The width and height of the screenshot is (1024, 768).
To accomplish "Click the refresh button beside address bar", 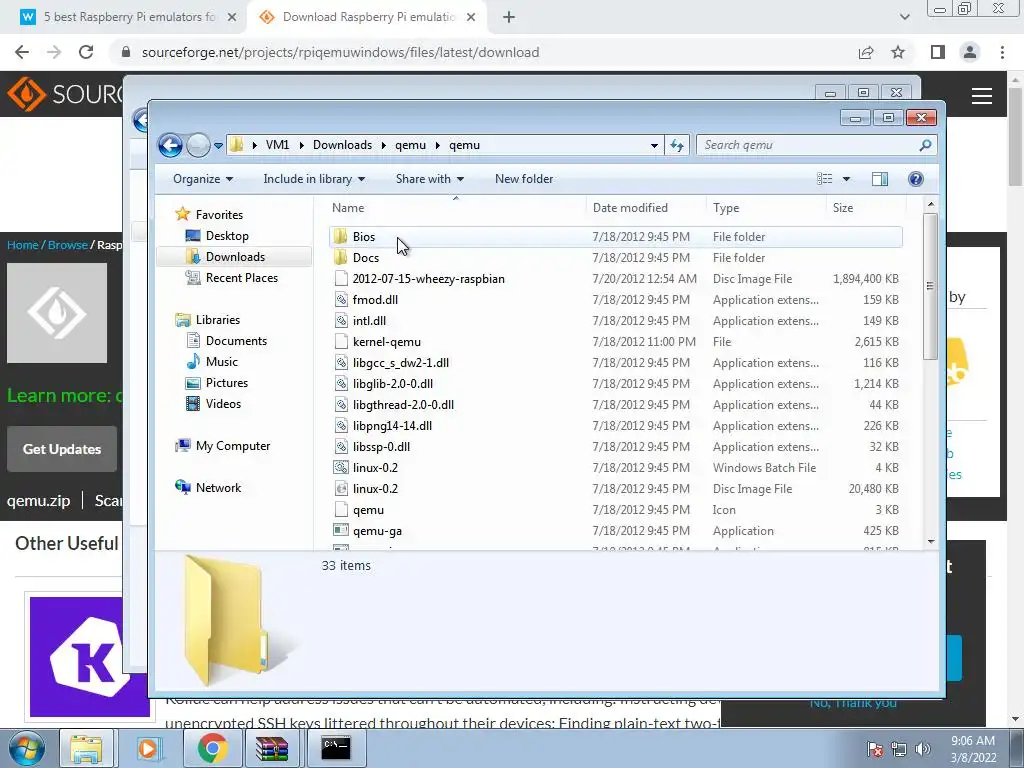I will pos(677,145).
